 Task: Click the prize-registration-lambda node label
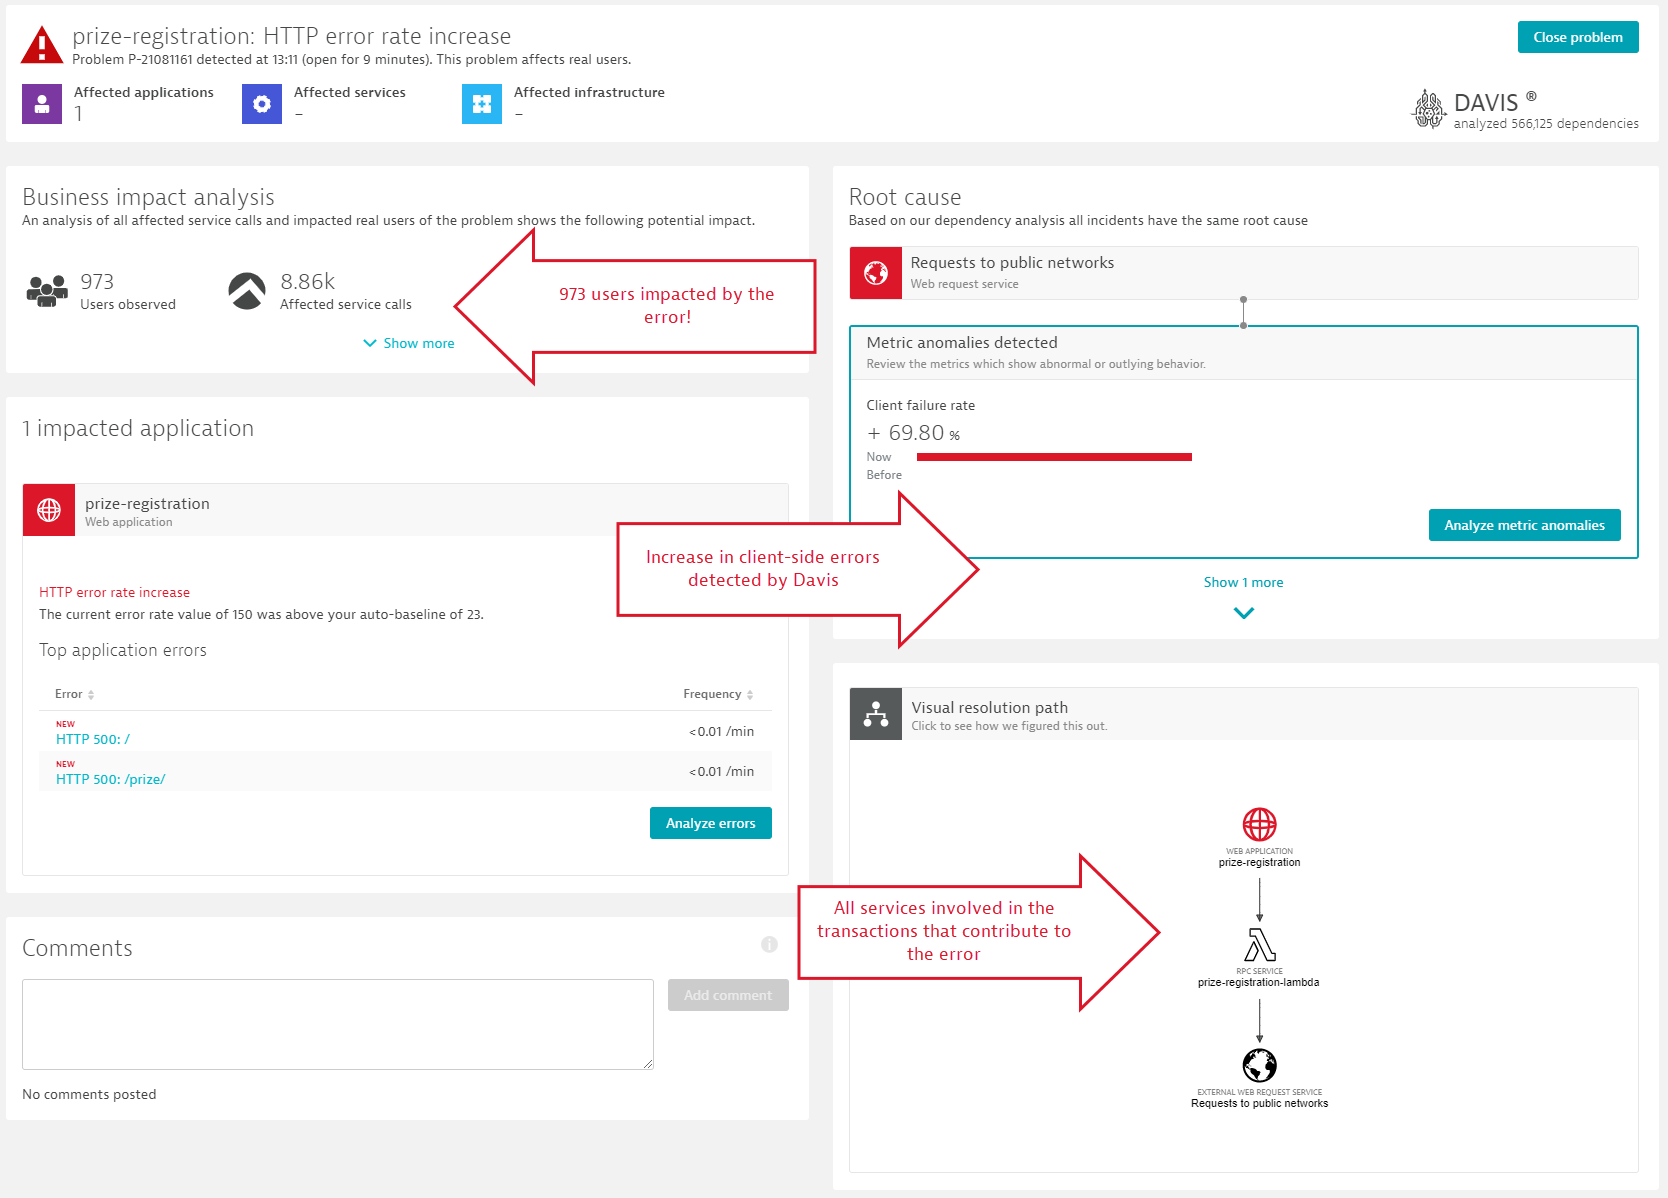click(x=1258, y=982)
